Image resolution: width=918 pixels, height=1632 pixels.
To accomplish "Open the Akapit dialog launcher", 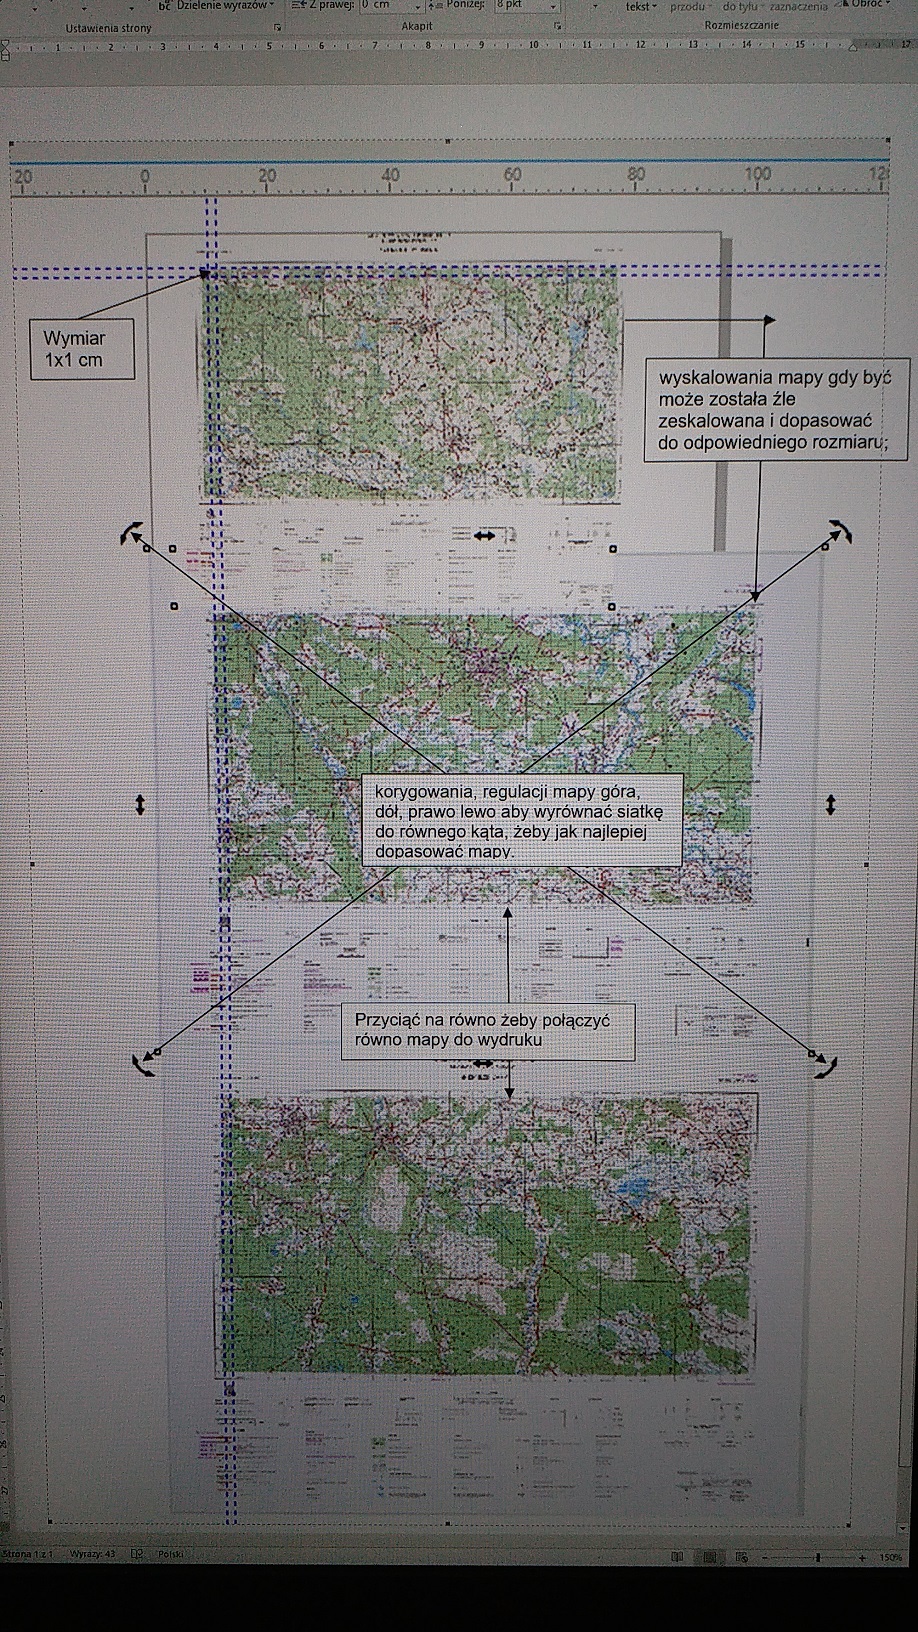I will [x=557, y=27].
